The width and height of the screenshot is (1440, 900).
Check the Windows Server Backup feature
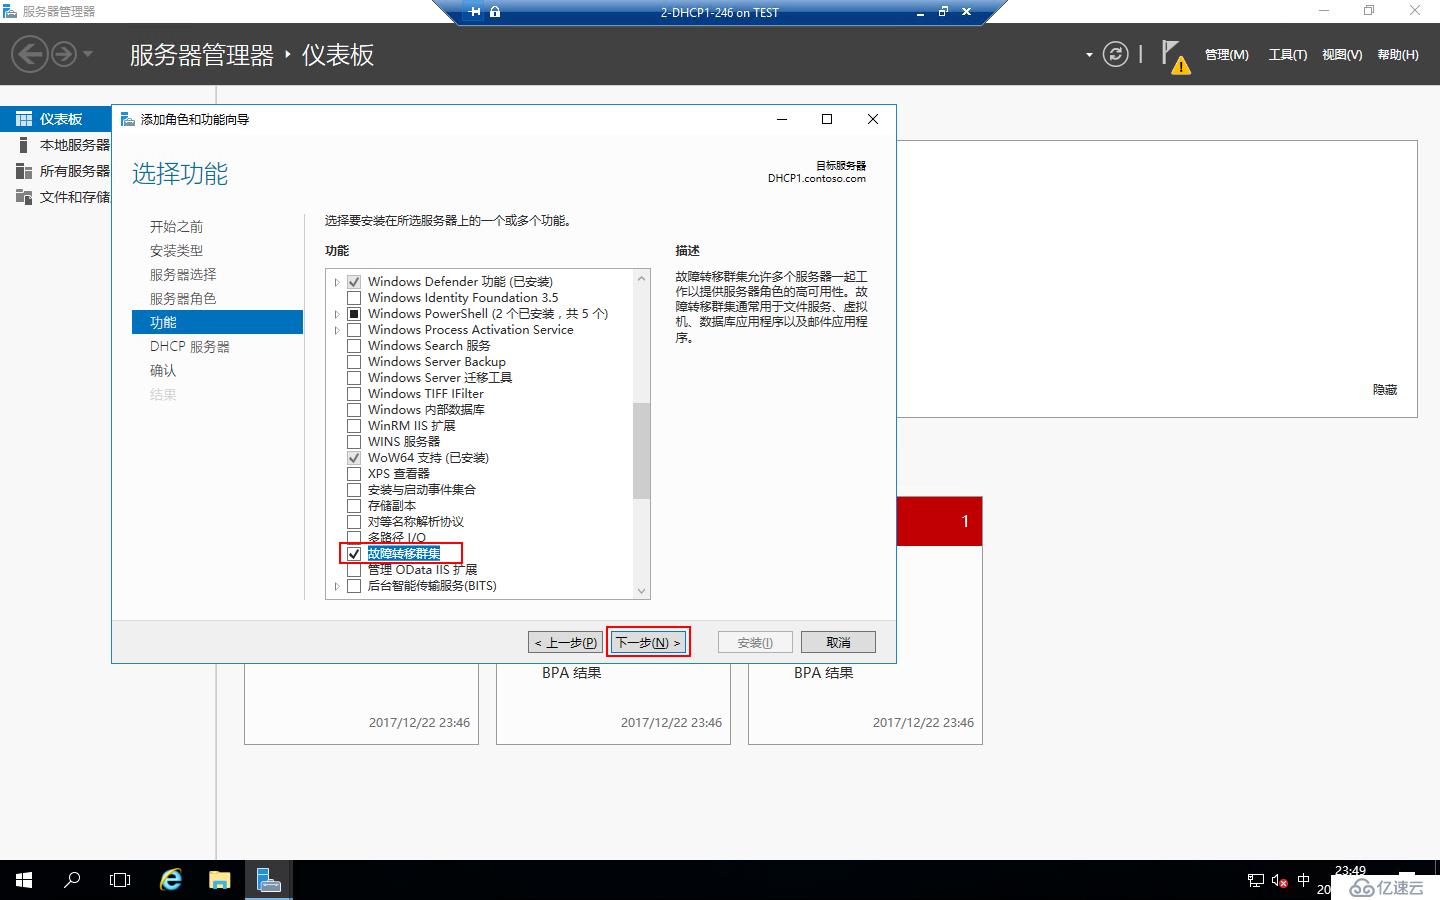(x=354, y=362)
